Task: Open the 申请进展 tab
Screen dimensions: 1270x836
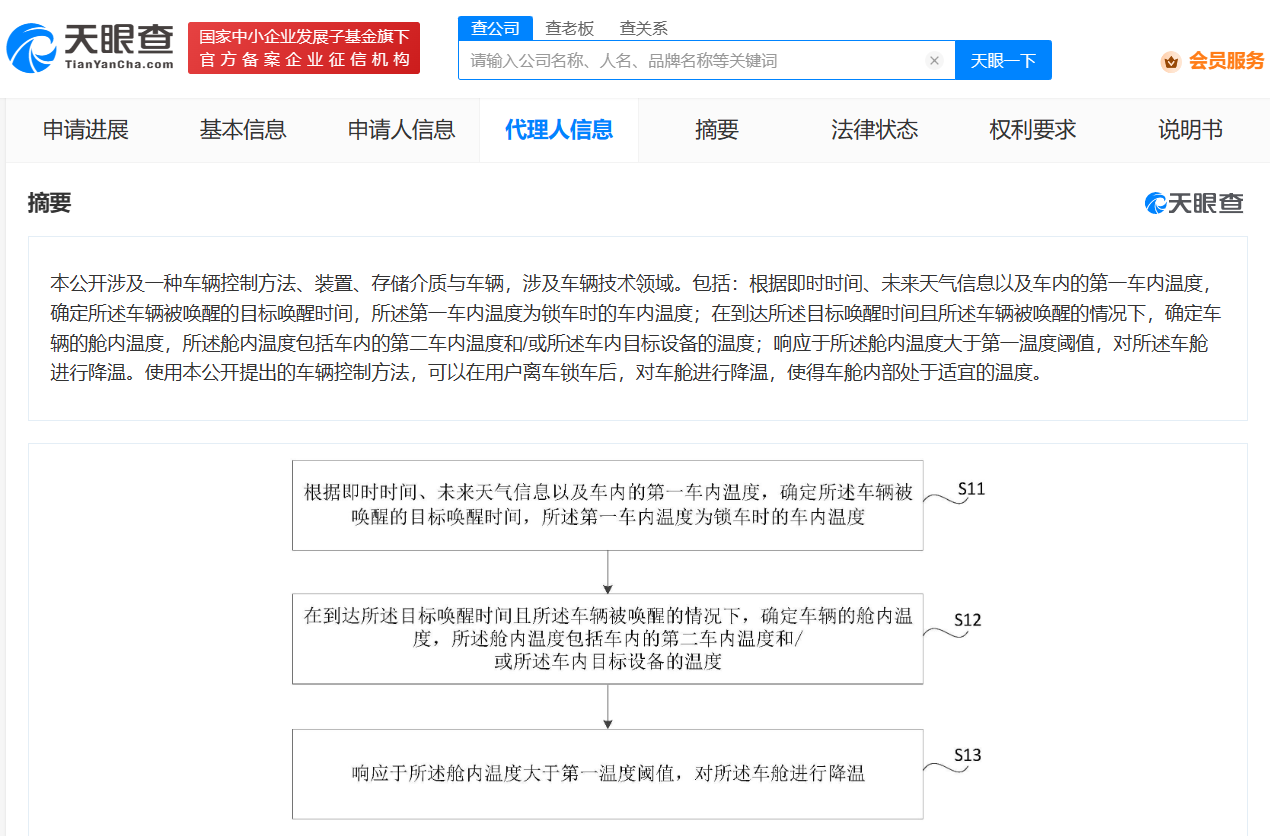Action: 86,130
